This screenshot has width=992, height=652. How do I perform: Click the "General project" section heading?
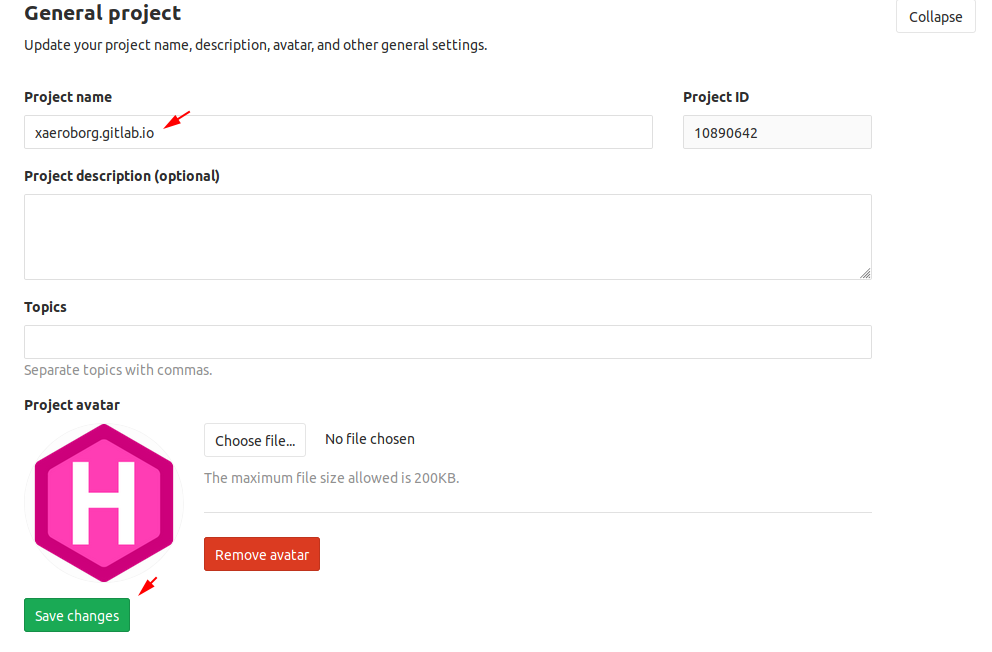point(103,14)
